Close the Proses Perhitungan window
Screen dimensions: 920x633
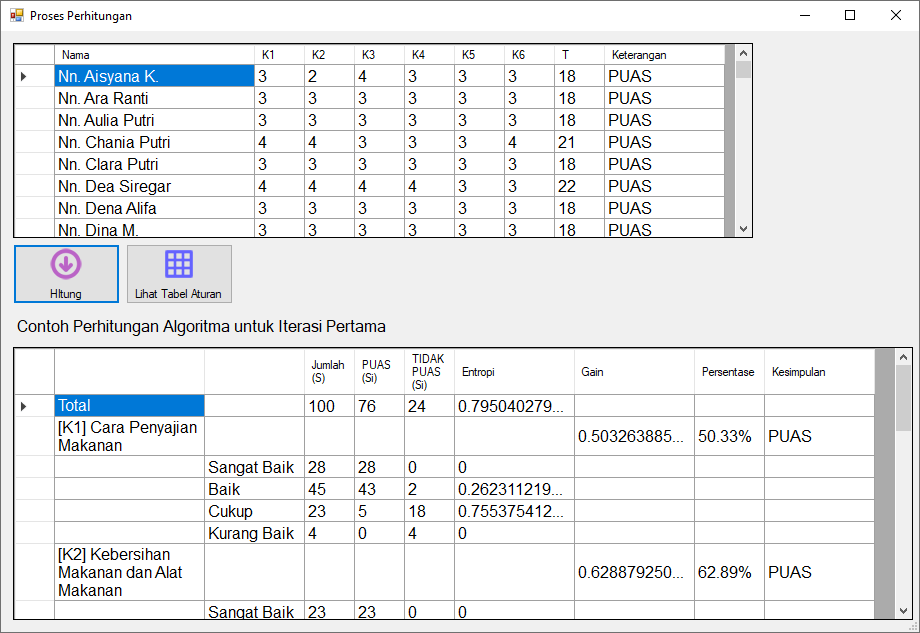click(x=896, y=16)
